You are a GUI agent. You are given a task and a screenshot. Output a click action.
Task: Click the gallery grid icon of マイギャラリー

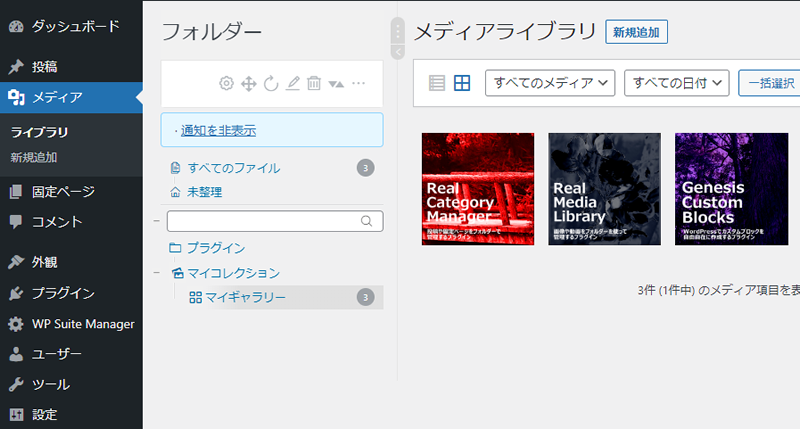tap(195, 297)
